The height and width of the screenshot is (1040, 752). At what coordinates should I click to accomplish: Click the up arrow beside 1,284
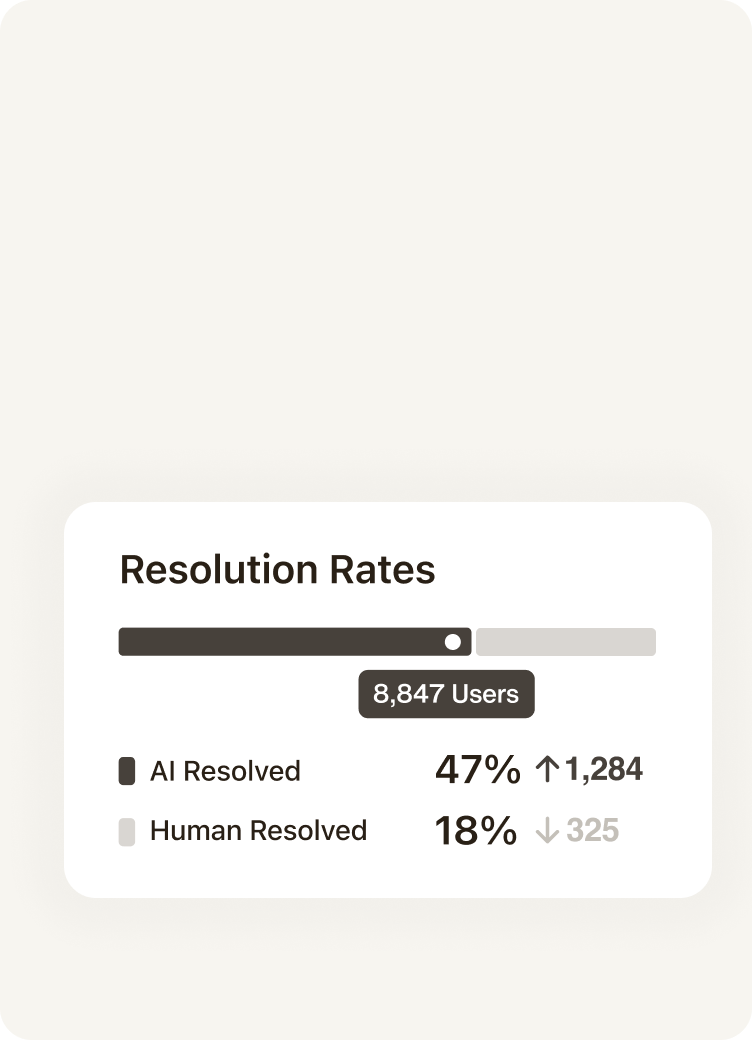(547, 769)
